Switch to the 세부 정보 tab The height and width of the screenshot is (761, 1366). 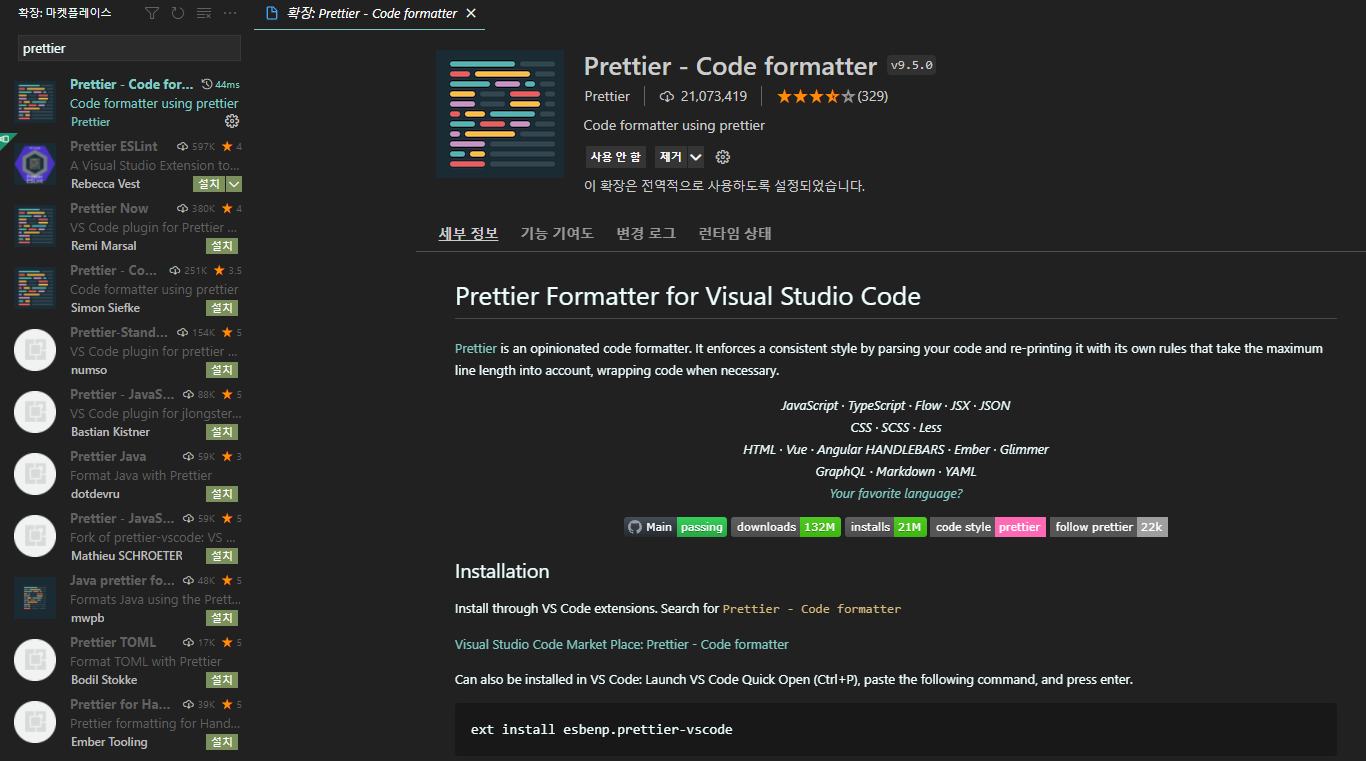point(468,233)
